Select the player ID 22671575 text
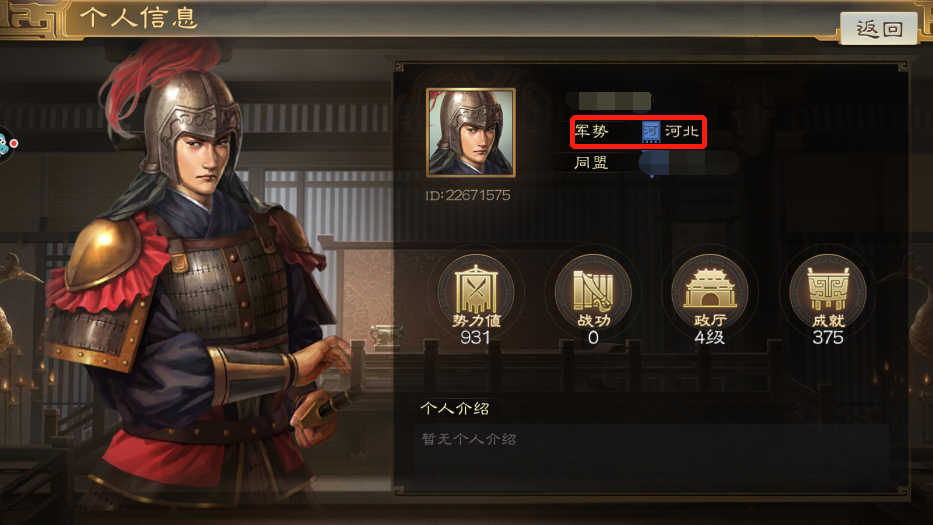The width and height of the screenshot is (933, 525). pos(468,195)
